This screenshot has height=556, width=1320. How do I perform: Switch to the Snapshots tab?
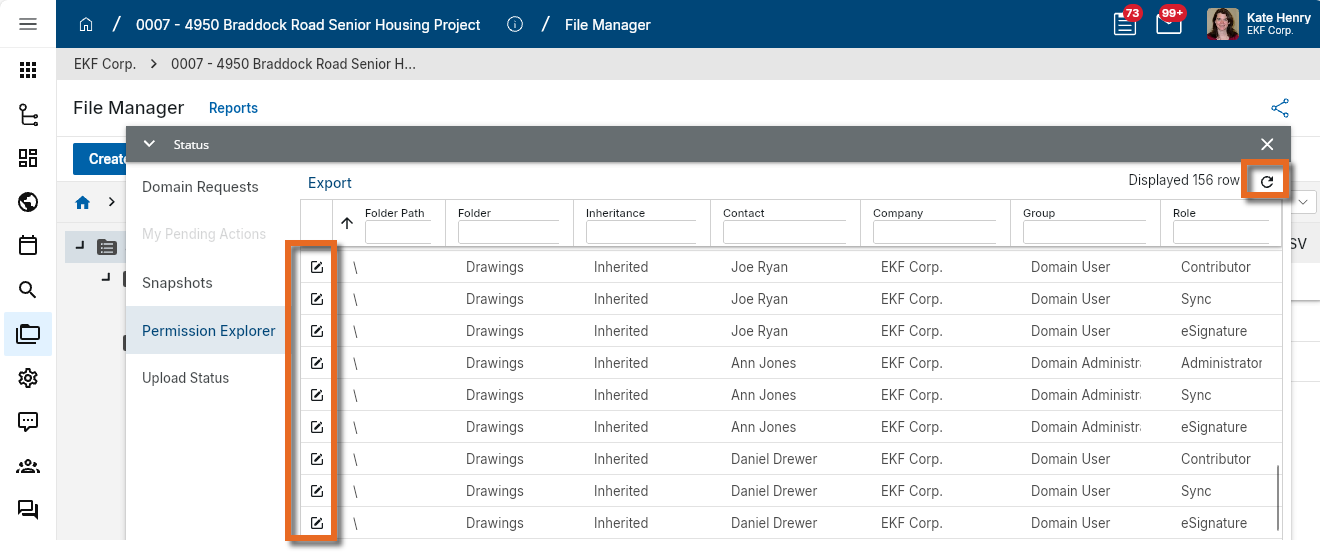[177, 283]
